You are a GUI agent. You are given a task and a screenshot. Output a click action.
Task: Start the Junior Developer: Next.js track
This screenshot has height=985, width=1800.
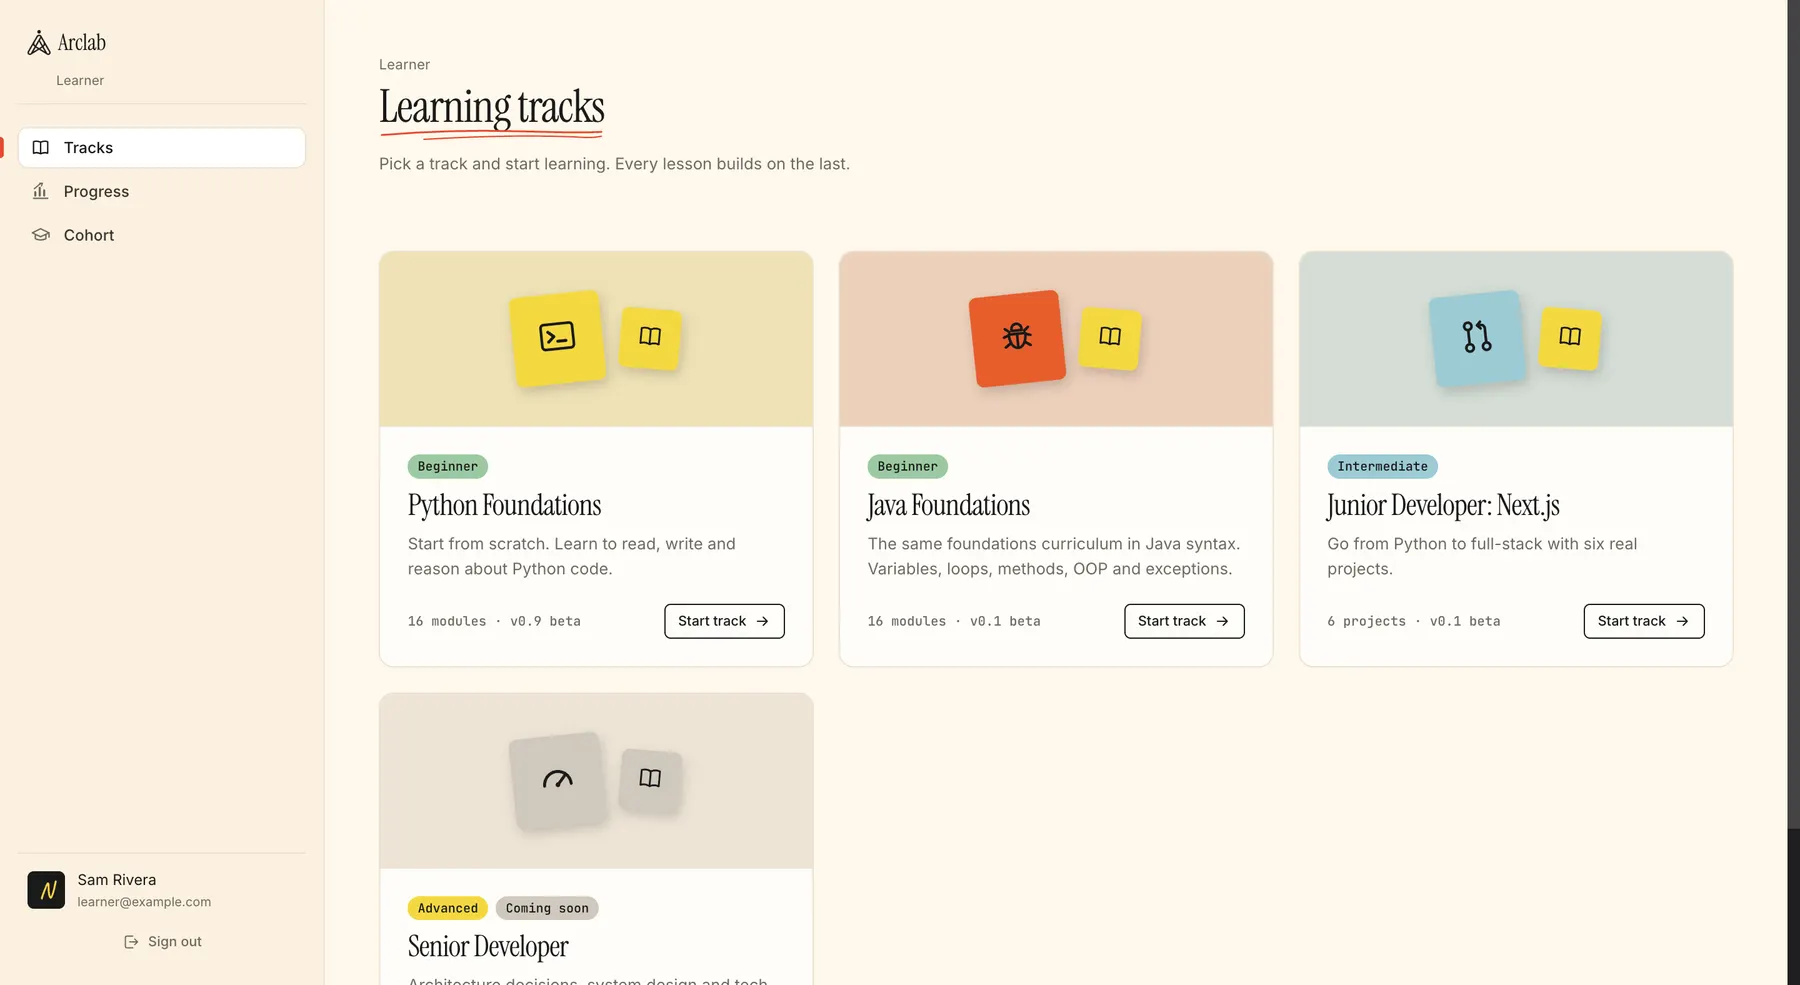[x=1644, y=621]
